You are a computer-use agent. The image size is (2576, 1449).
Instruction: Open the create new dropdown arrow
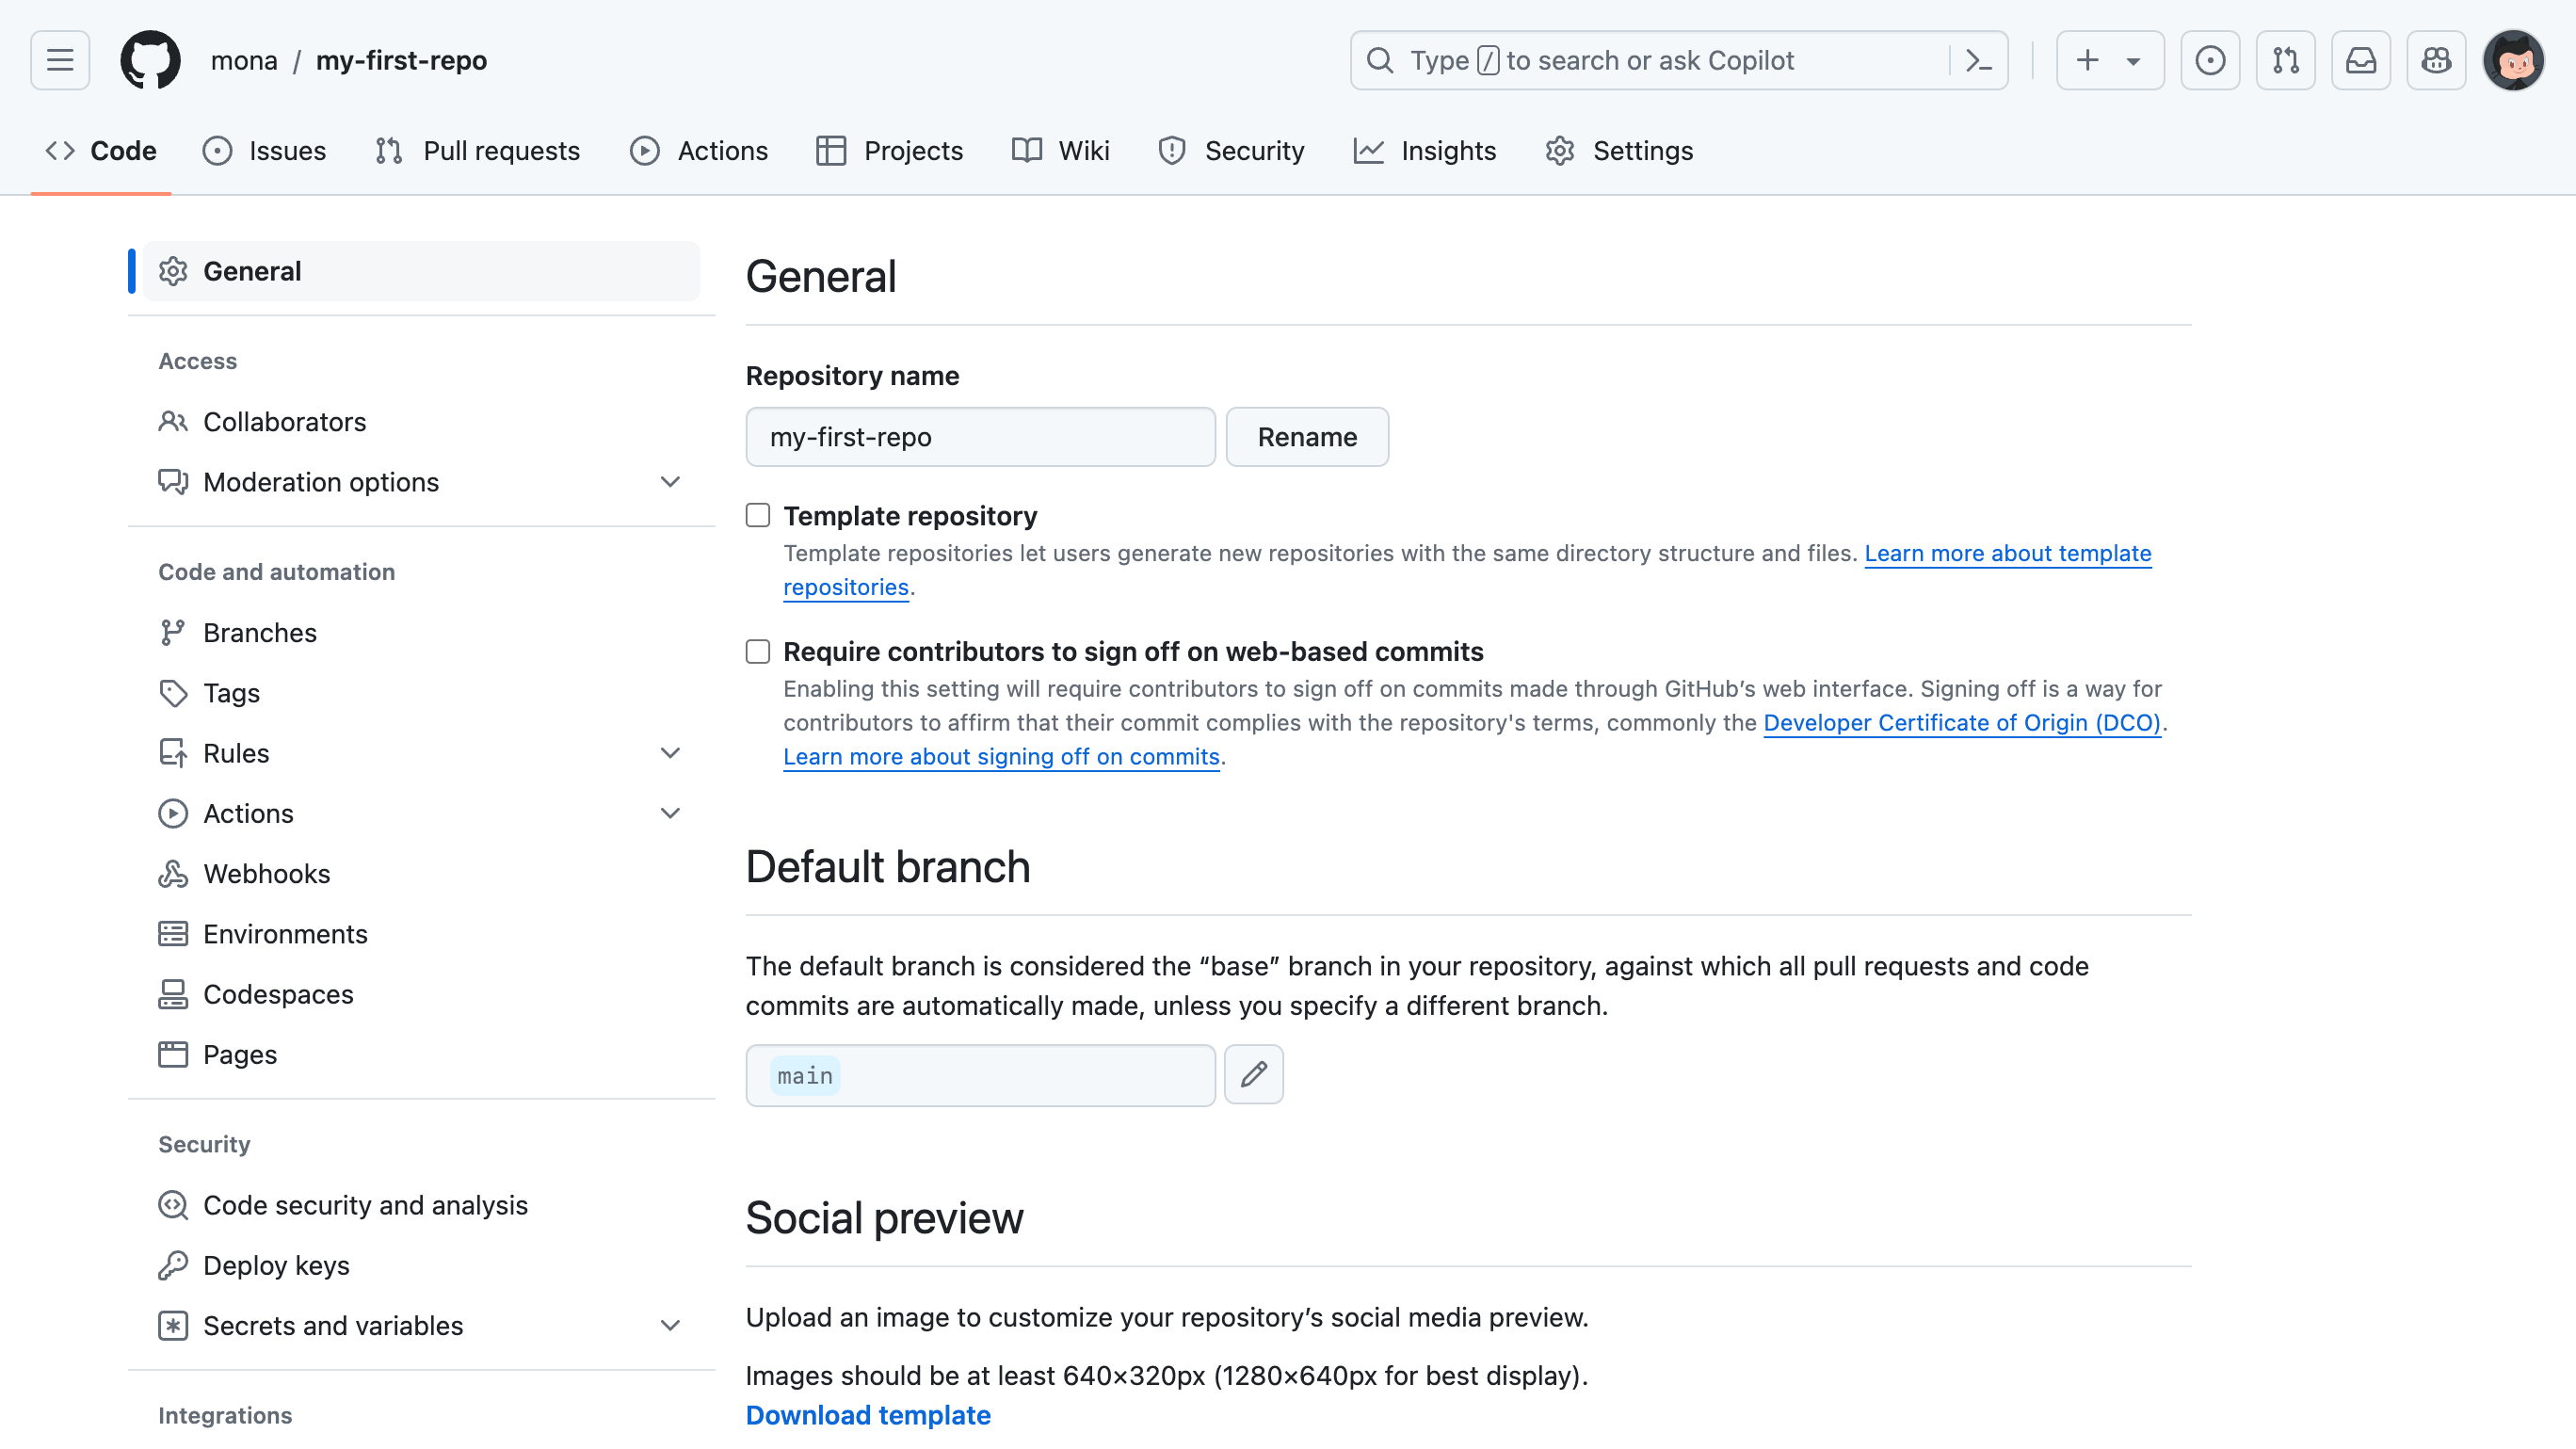pos(2134,60)
